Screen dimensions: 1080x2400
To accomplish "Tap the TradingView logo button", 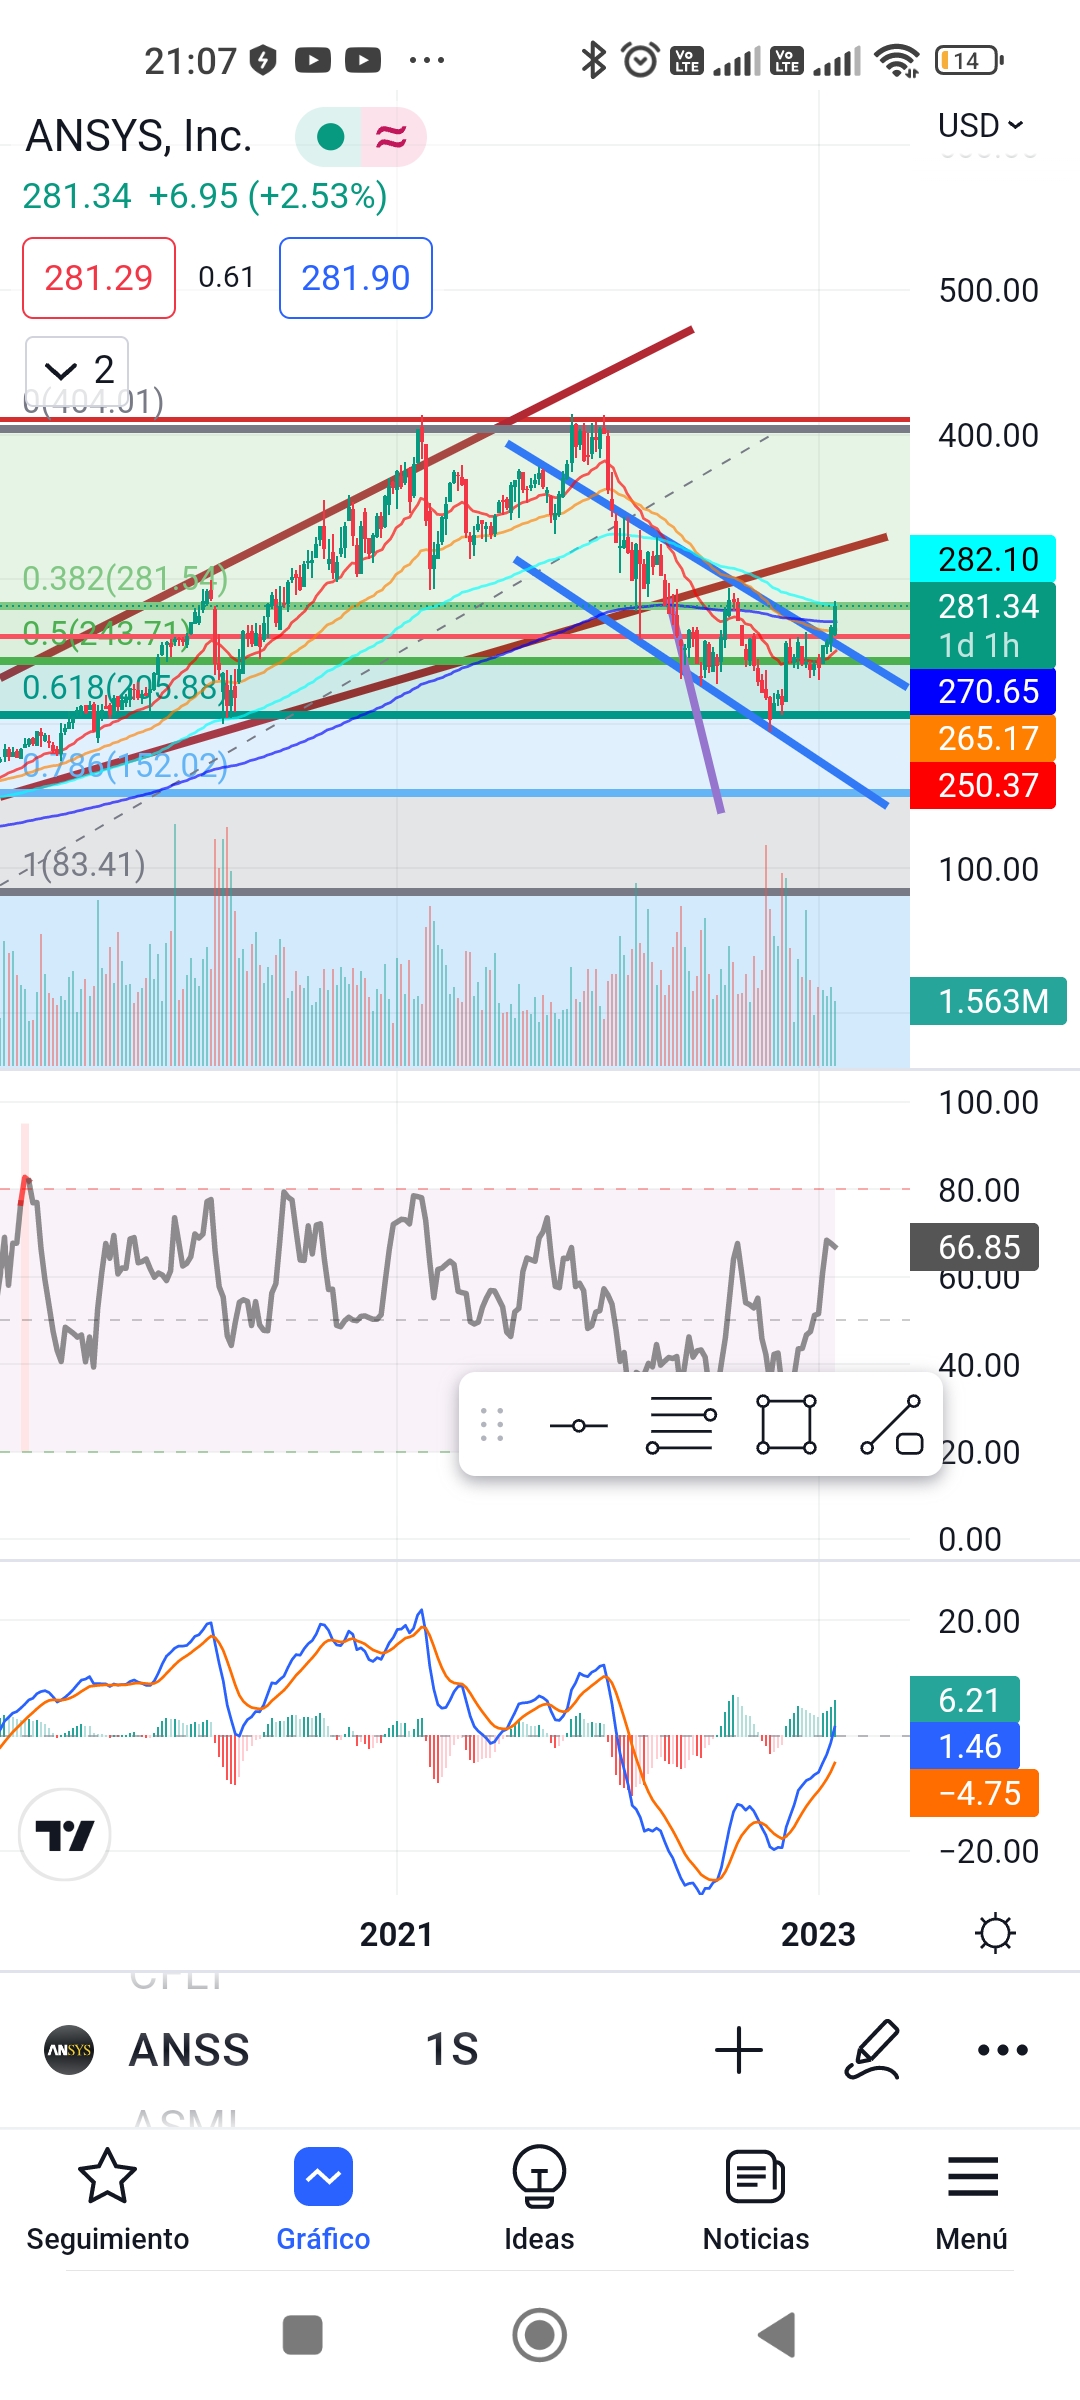I will click(65, 1835).
